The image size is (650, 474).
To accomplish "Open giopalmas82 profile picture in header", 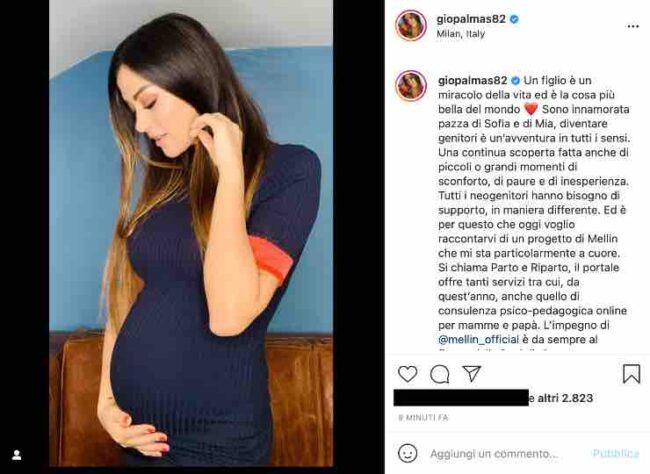I will point(411,26).
